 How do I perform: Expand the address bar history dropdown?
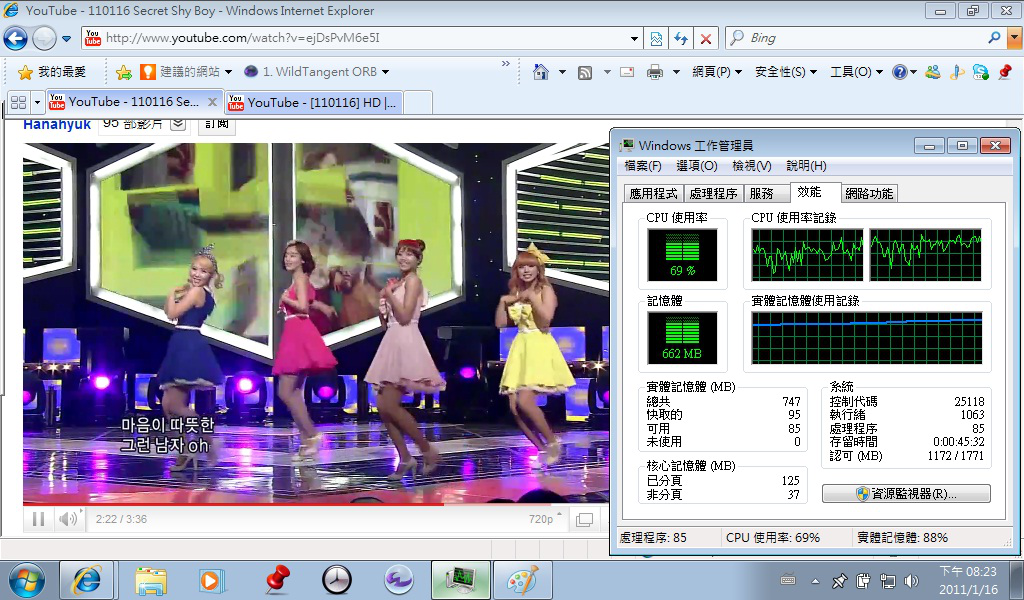pyautogui.click(x=634, y=39)
